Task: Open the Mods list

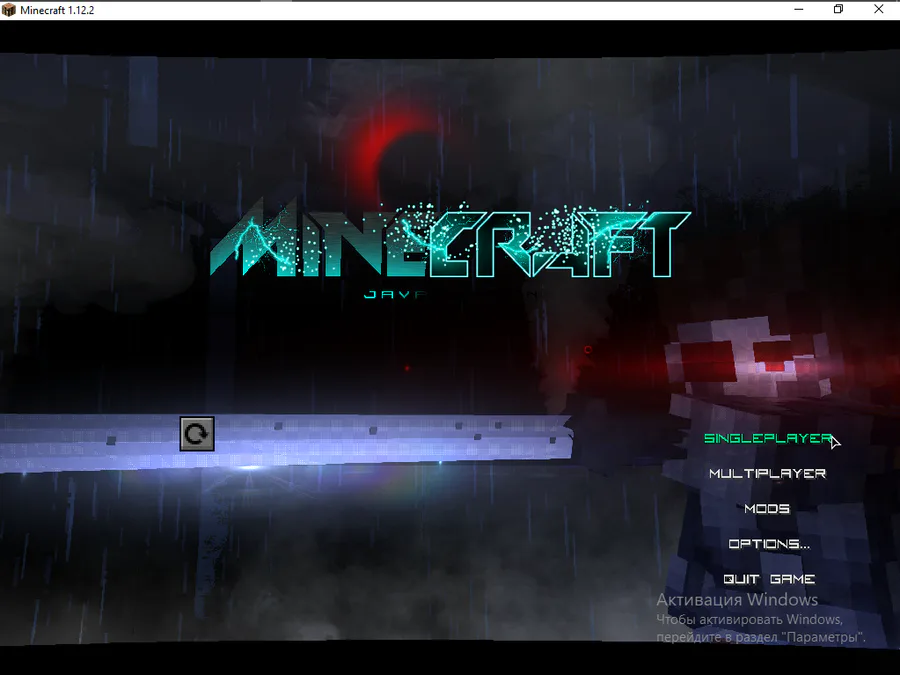Action: [767, 509]
